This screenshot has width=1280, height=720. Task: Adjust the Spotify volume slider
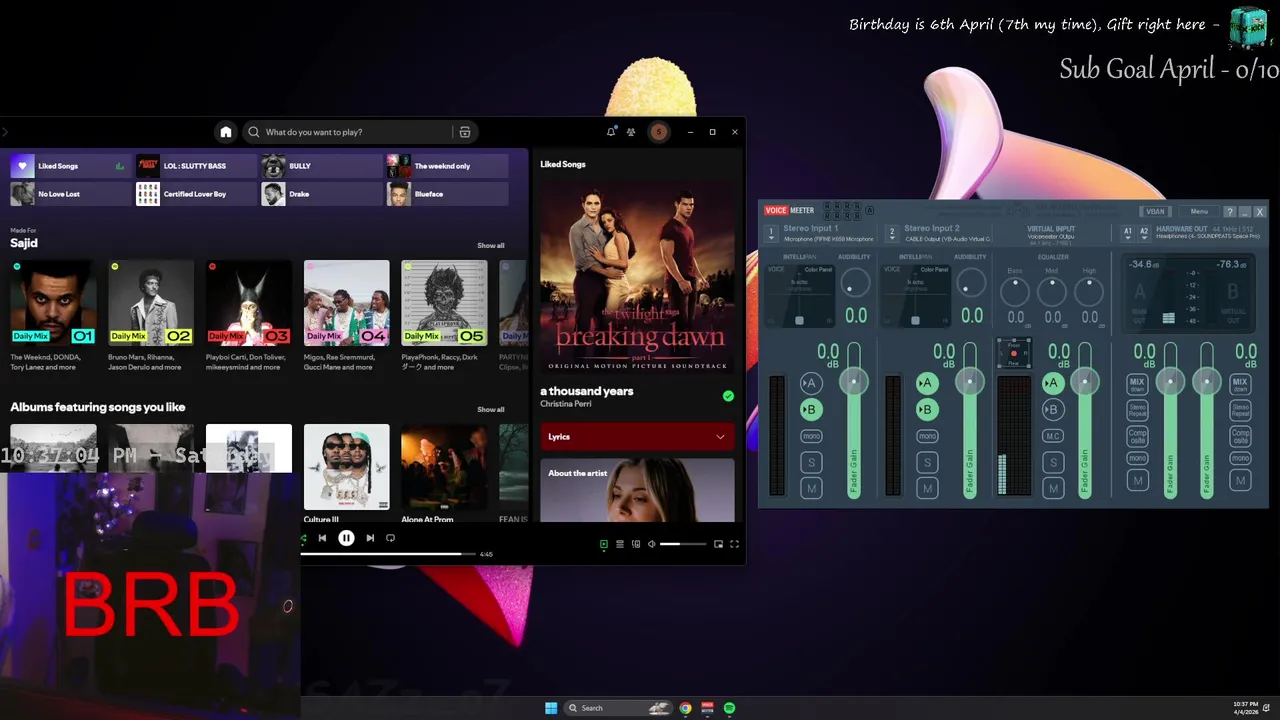683,544
